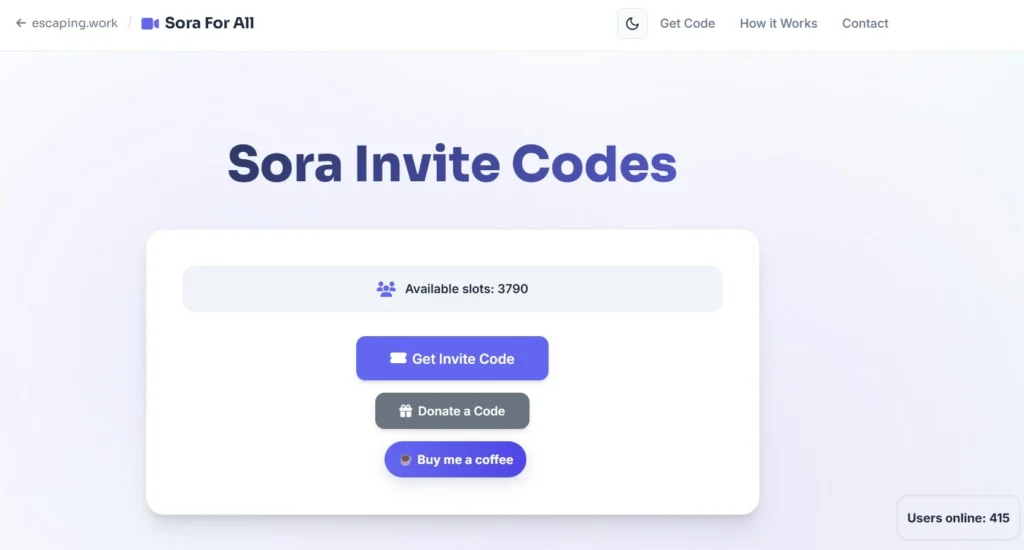Select the Available slots: 3790 text
This screenshot has width=1024, height=550.
[466, 289]
